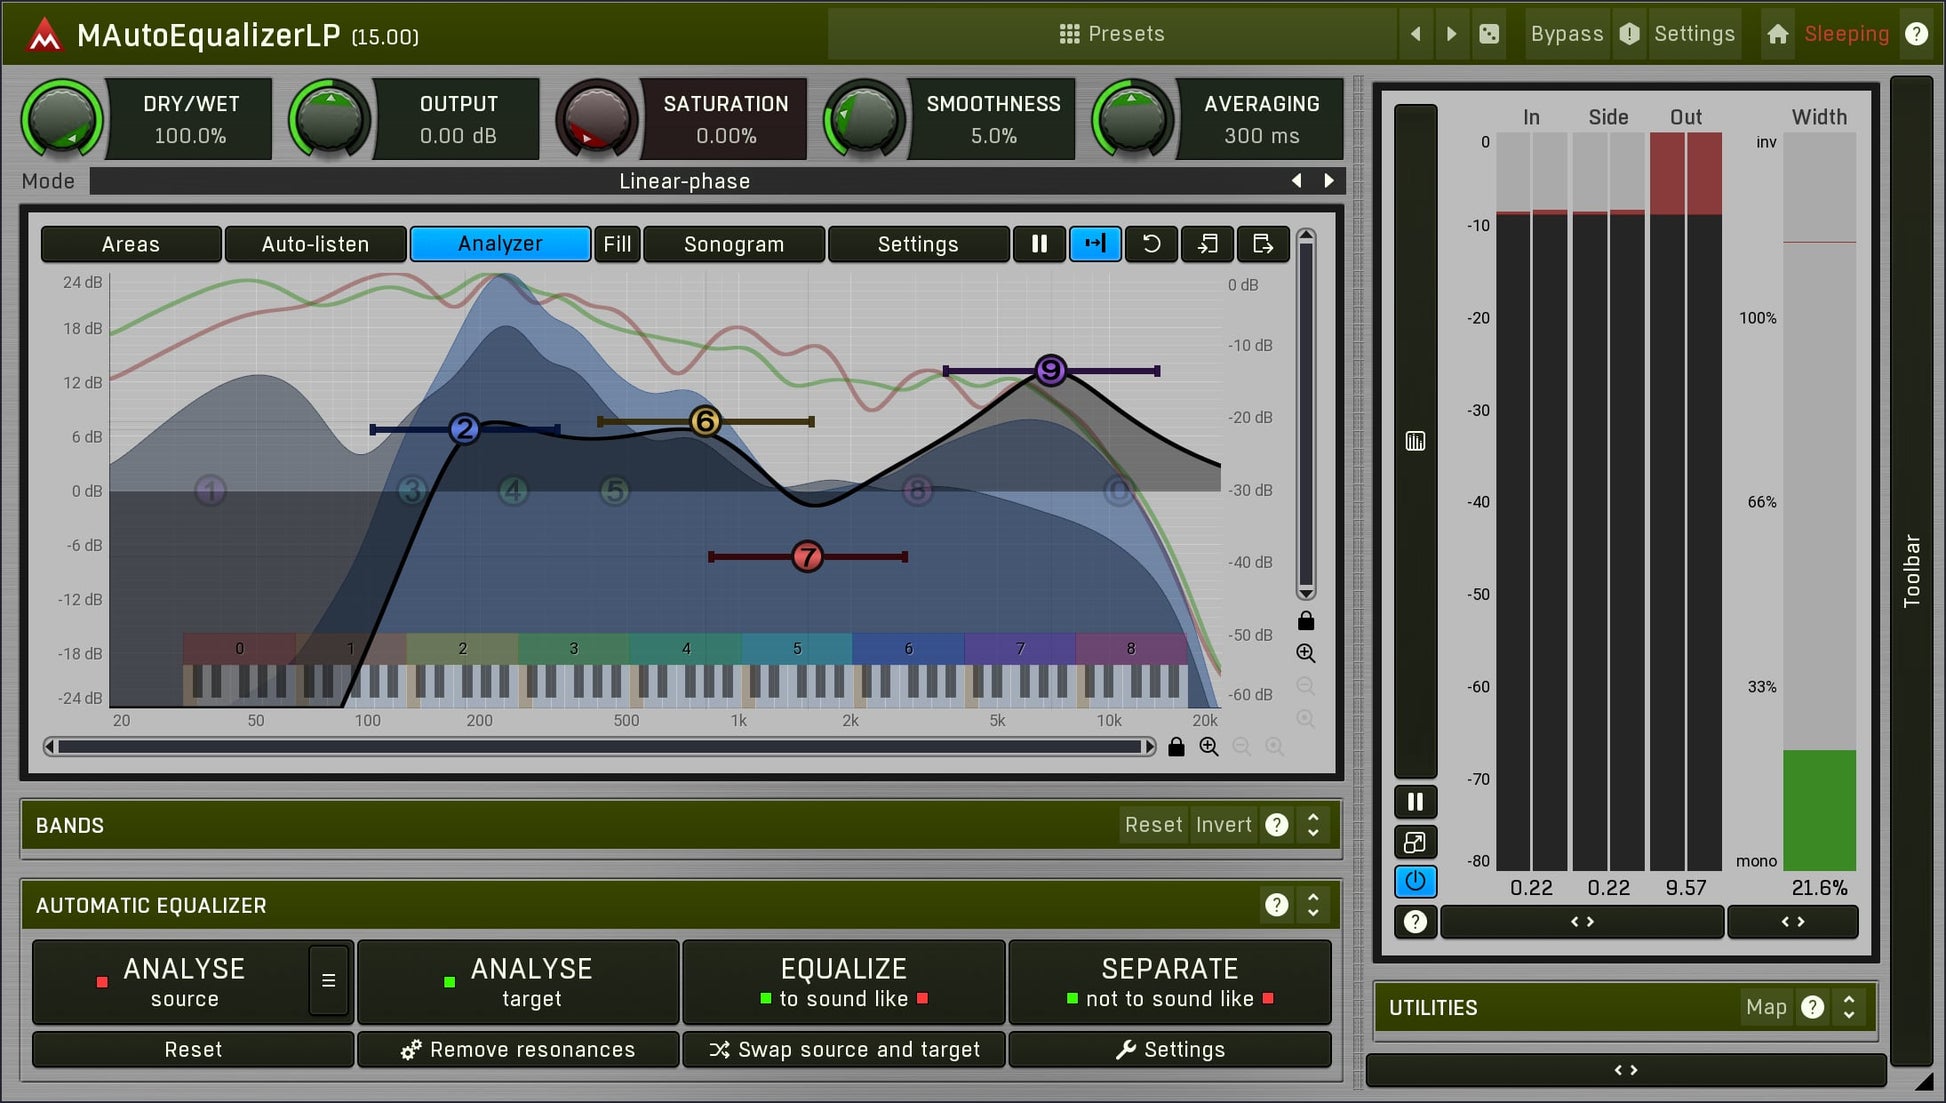This screenshot has height=1103, width=1946.
Task: Click the help question mark beside the meters
Action: pyautogui.click(x=1414, y=921)
